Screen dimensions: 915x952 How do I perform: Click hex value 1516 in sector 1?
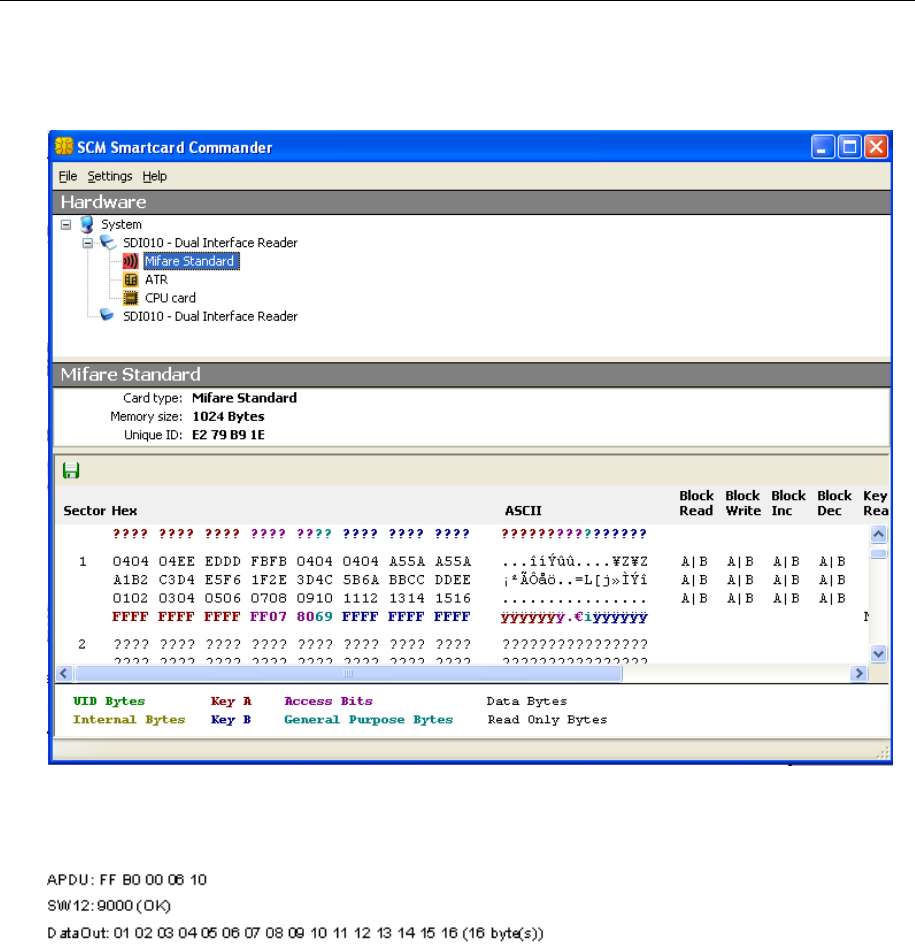tap(452, 598)
